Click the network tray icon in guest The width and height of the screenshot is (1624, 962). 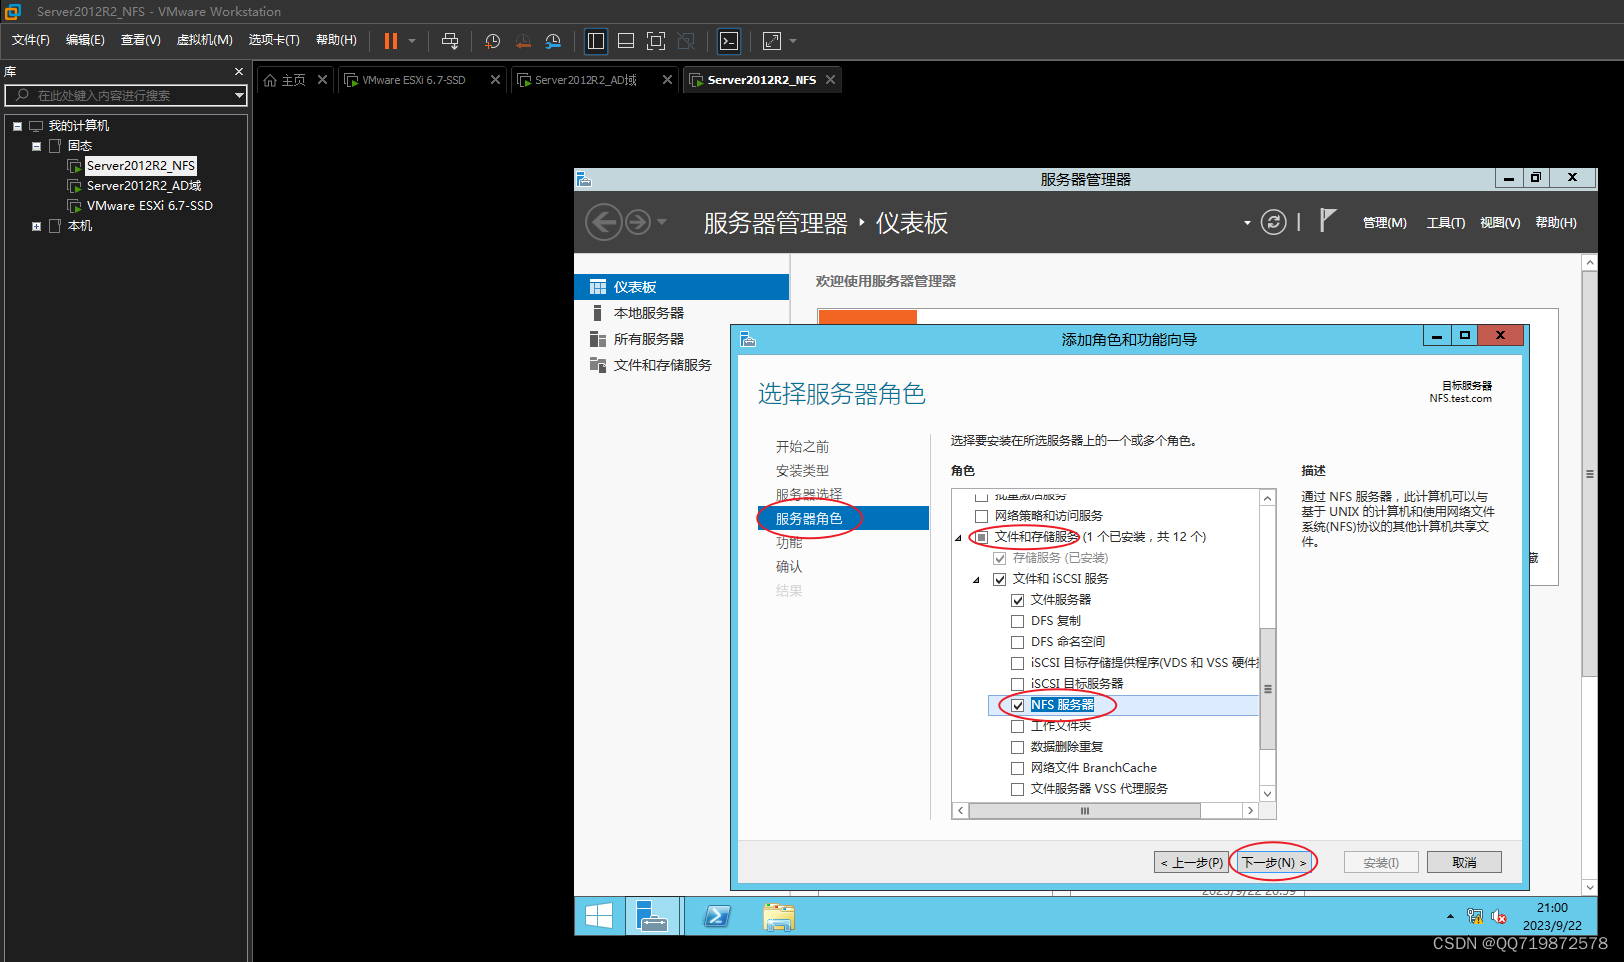coord(1474,916)
